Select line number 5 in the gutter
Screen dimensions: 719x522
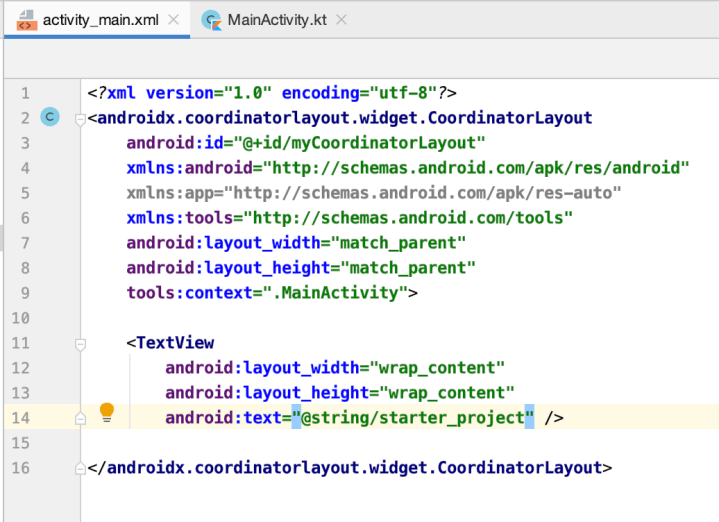(x=25, y=193)
